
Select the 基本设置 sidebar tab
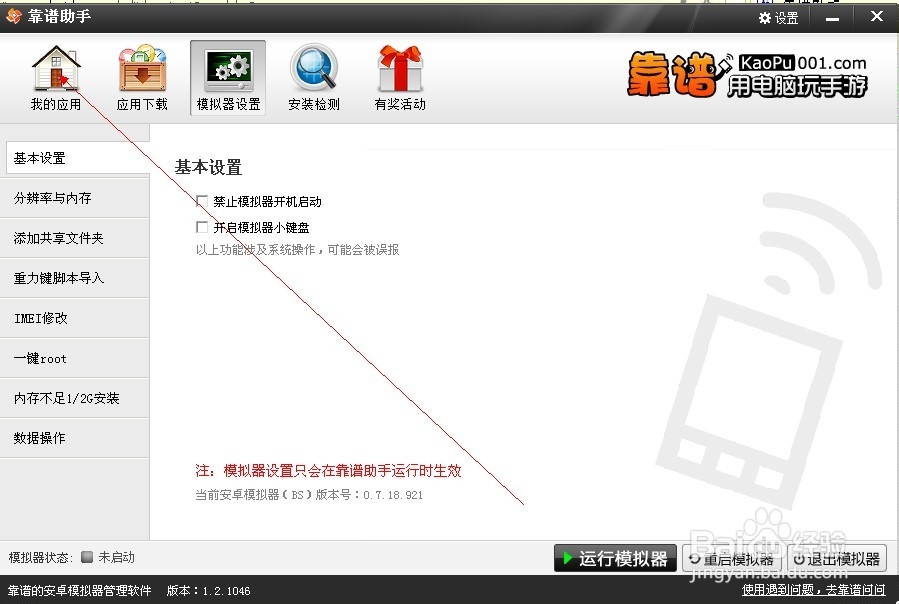click(77, 158)
